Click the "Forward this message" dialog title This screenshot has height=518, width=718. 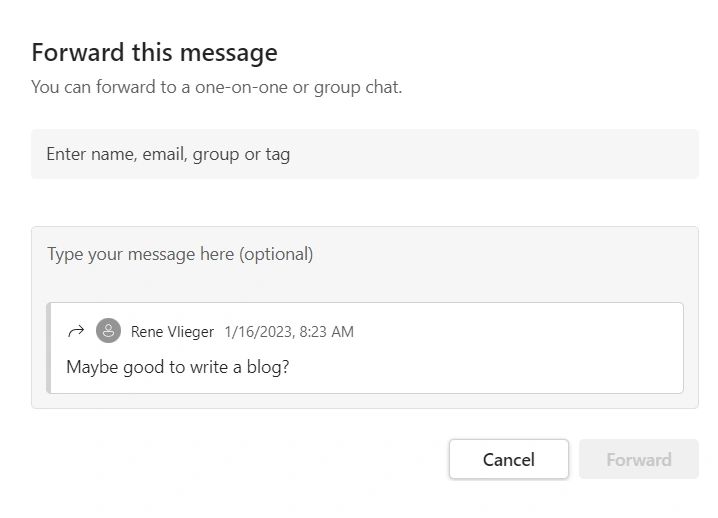coord(154,52)
